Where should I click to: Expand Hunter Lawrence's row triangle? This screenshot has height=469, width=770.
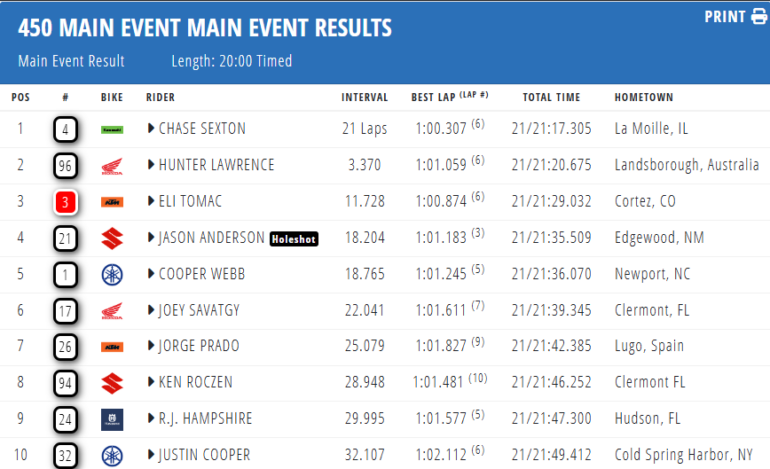(x=151, y=165)
